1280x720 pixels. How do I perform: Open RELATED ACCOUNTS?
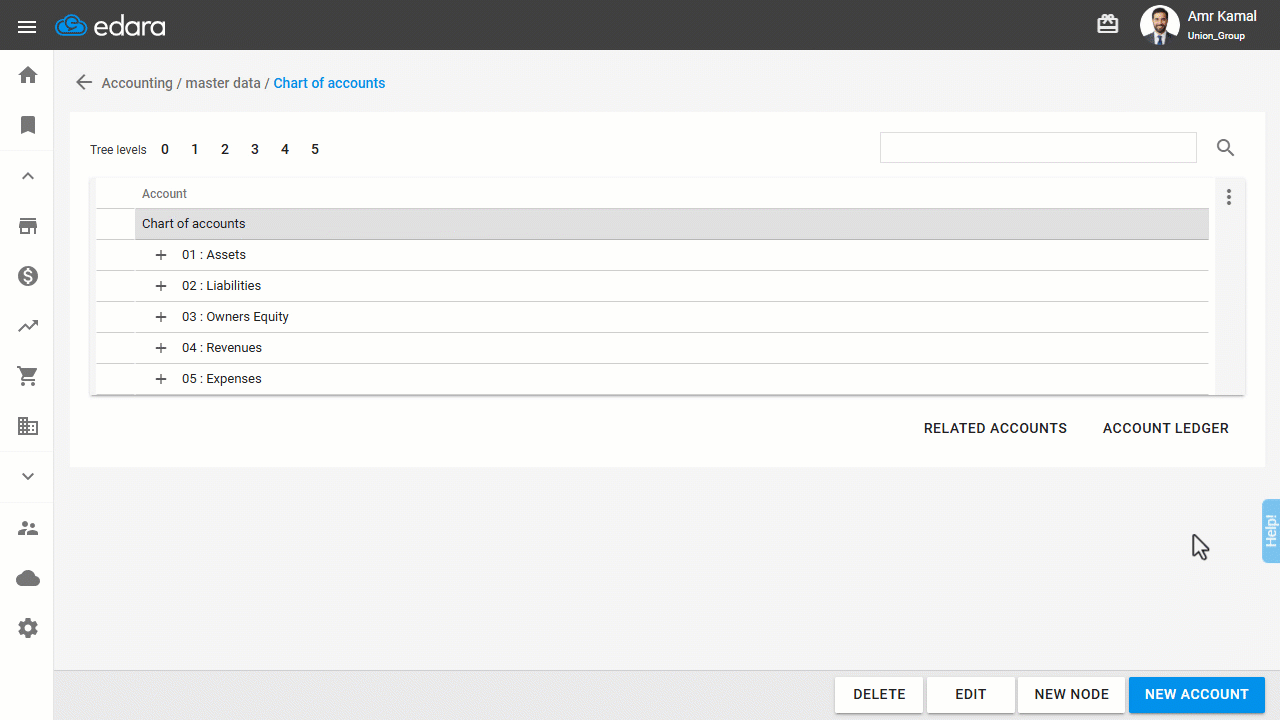(995, 428)
